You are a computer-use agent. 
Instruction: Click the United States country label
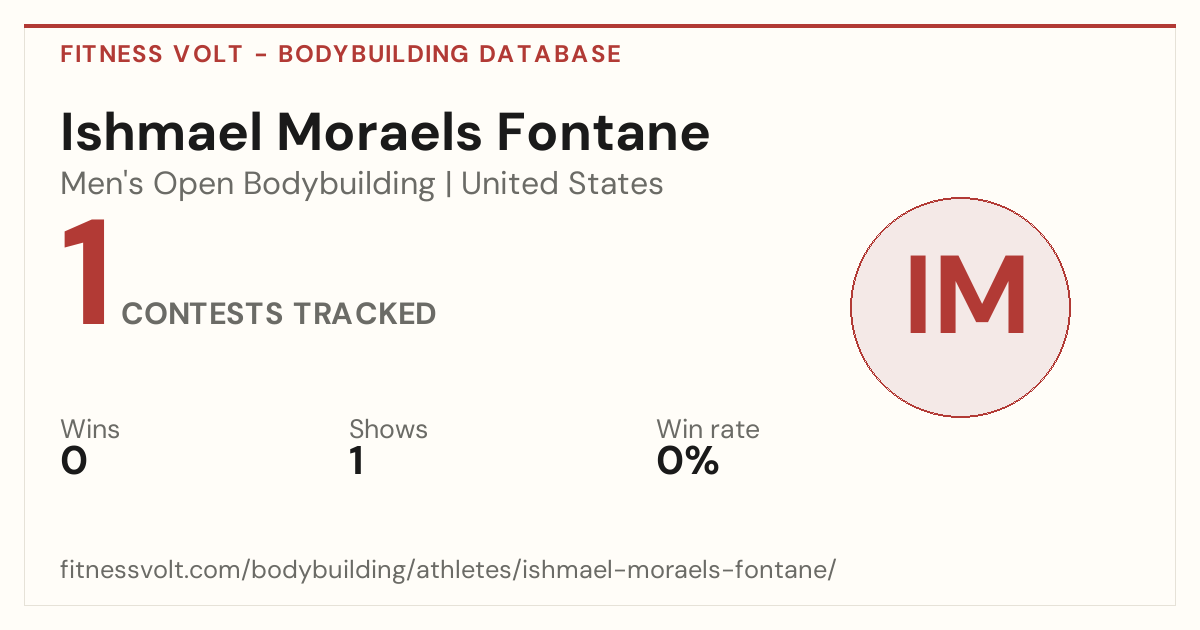point(562,184)
